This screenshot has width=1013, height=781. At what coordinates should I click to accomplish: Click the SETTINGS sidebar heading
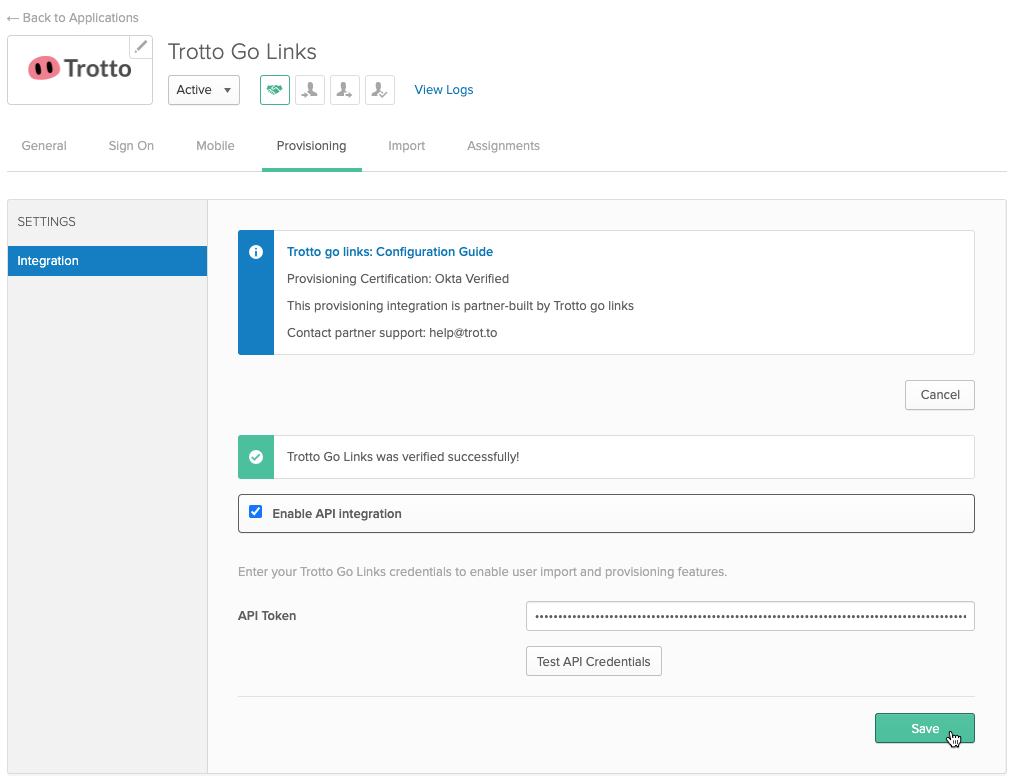47,222
